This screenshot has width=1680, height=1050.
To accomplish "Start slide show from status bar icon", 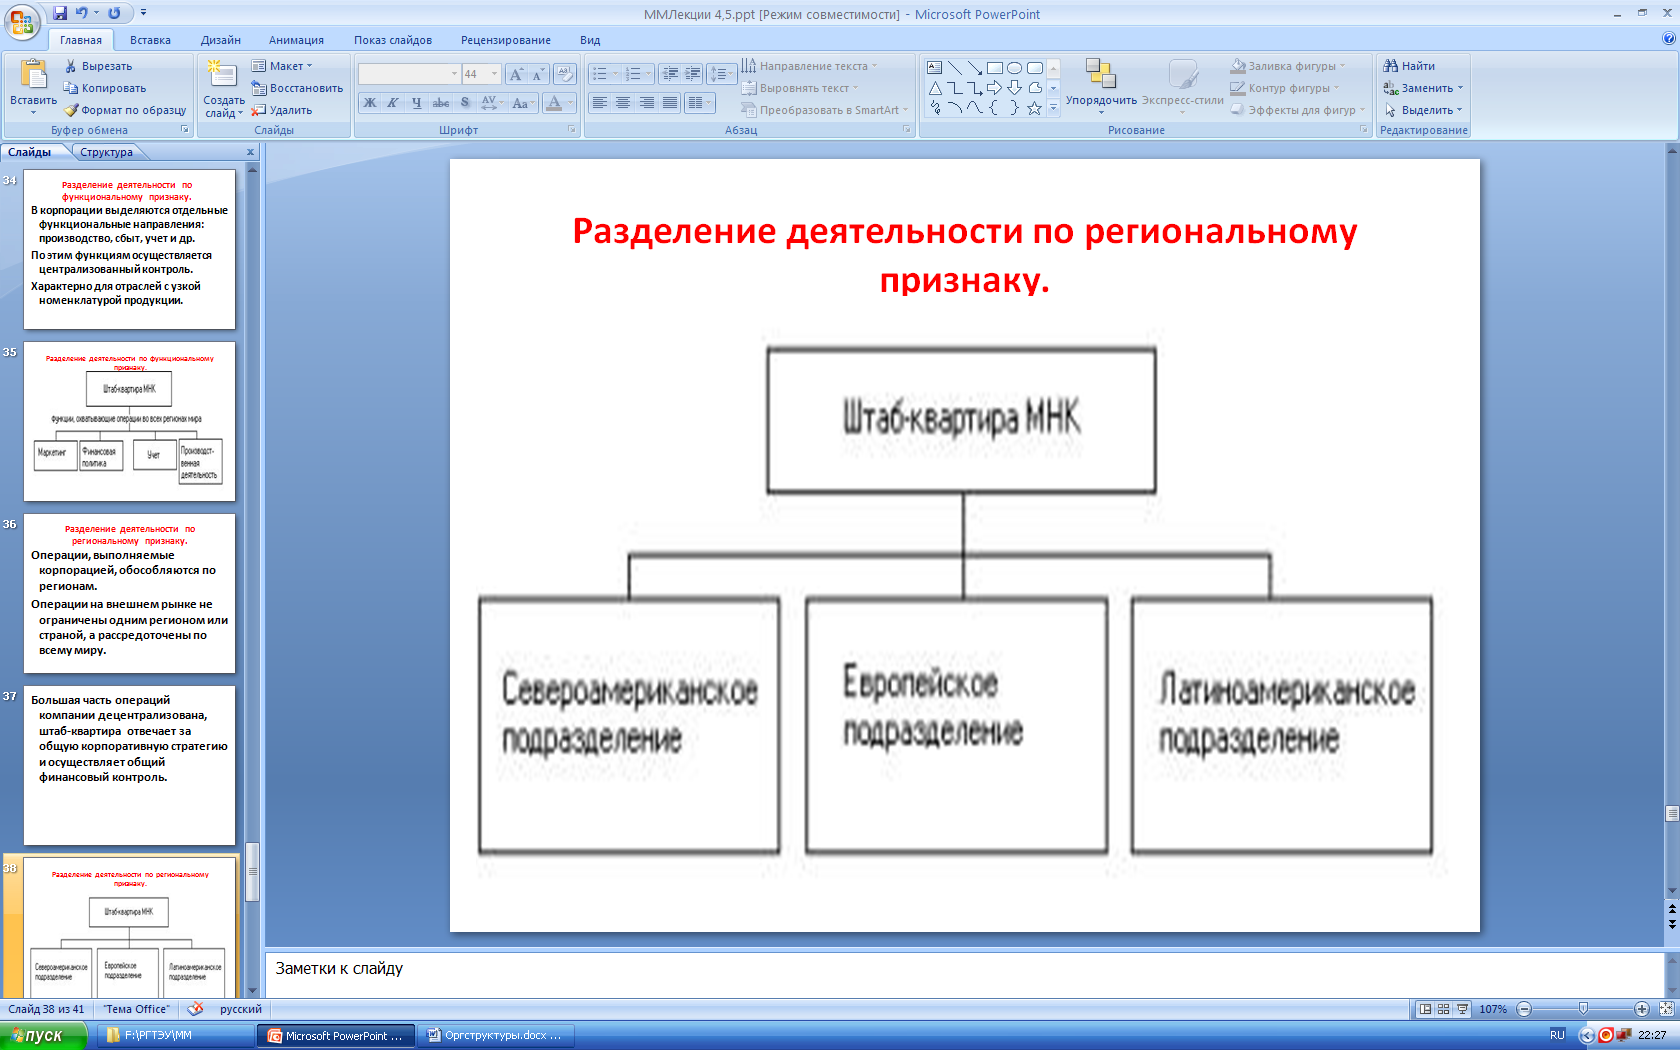I will pyautogui.click(x=1462, y=1009).
